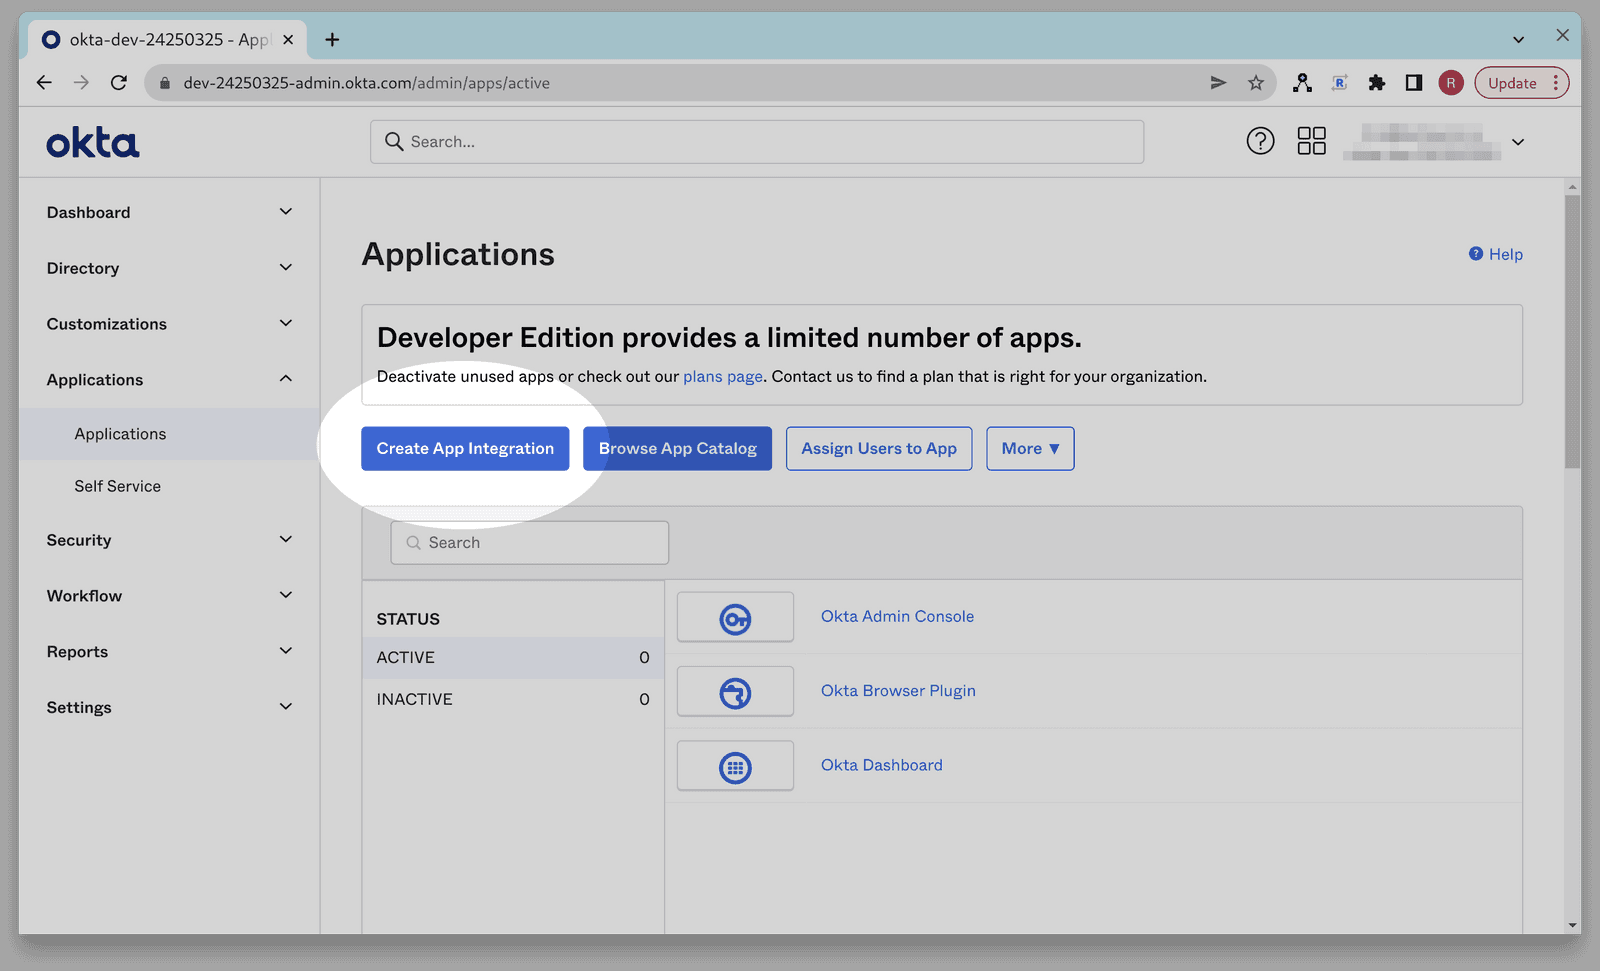
Task: Click the Update button in Chrome
Action: [1511, 83]
